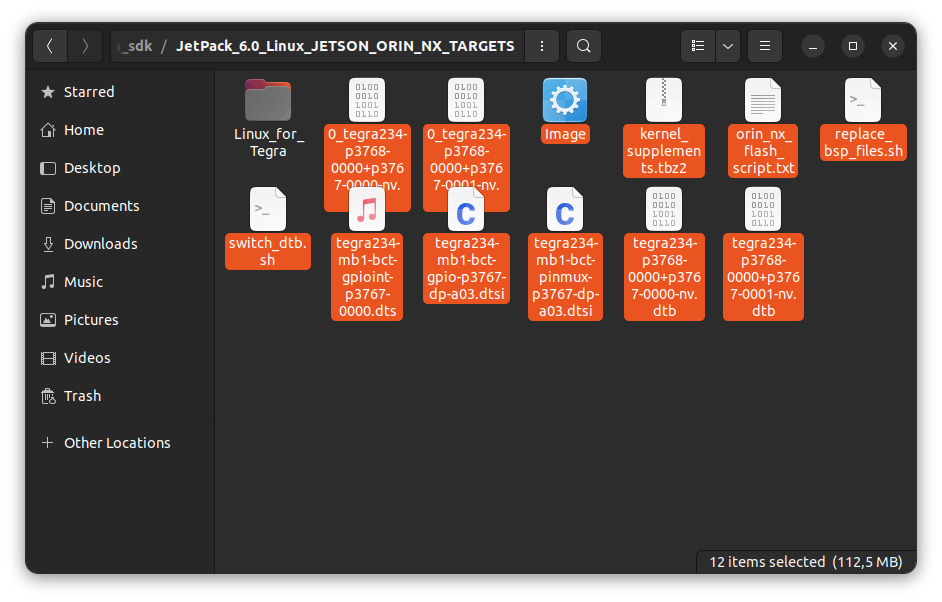Screen dimensions: 942x602
Task: Select the Image gear icon file
Action: click(x=565, y=100)
